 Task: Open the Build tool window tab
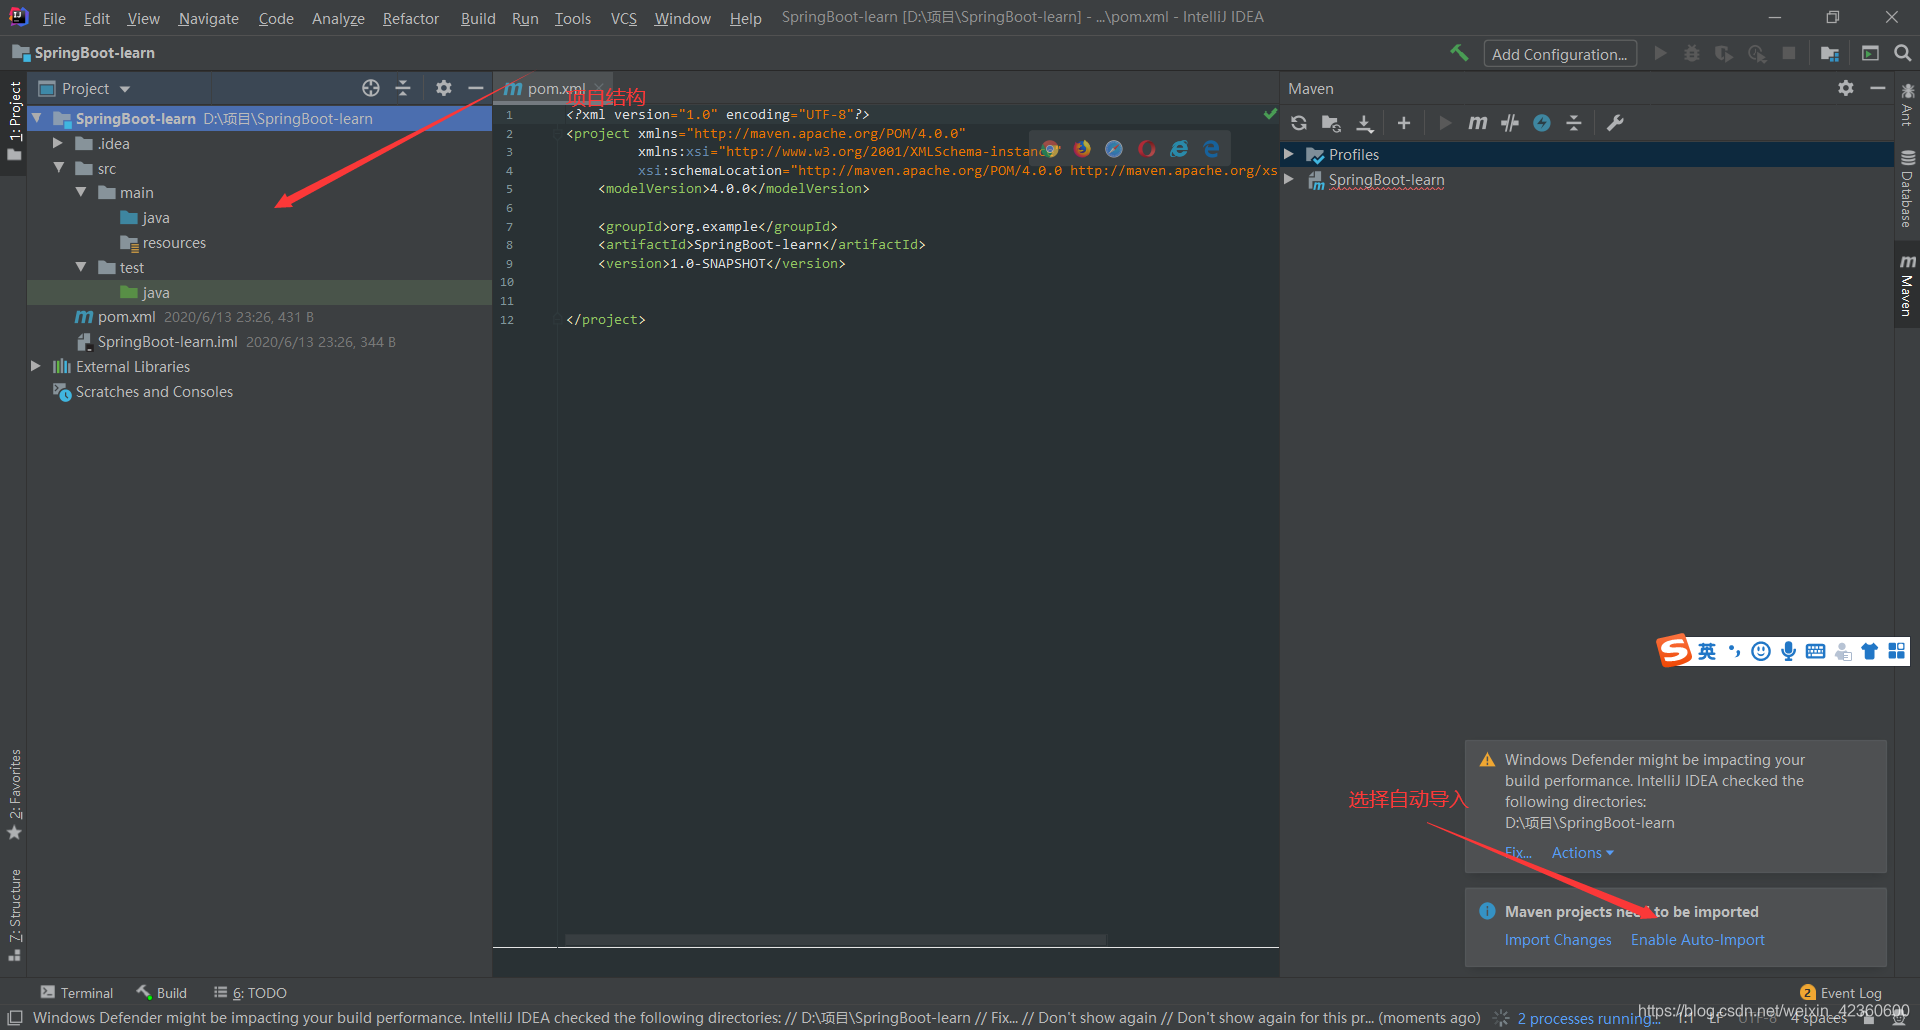(162, 993)
